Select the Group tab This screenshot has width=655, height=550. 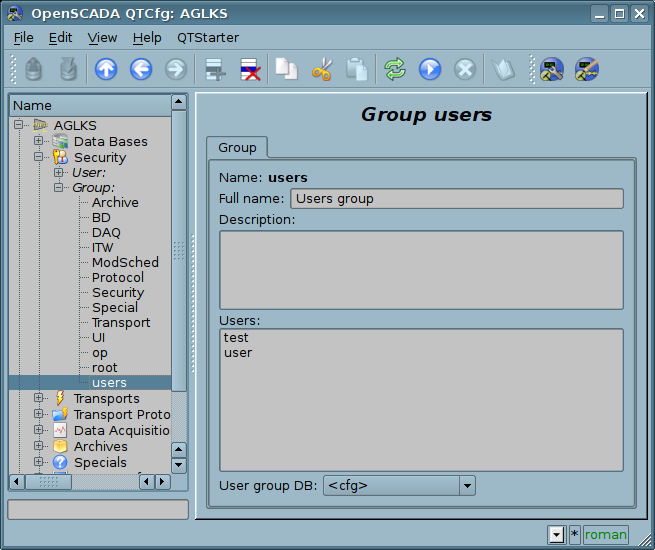click(237, 147)
